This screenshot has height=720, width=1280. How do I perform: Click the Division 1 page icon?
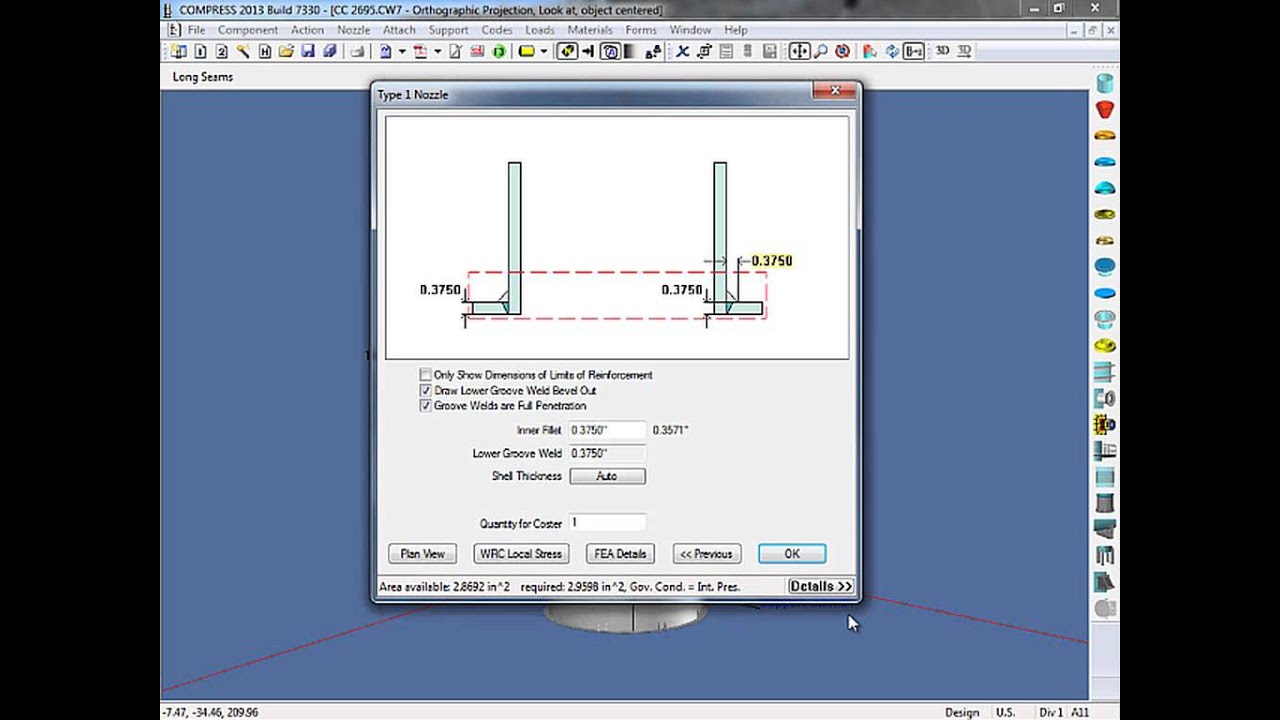click(200, 51)
